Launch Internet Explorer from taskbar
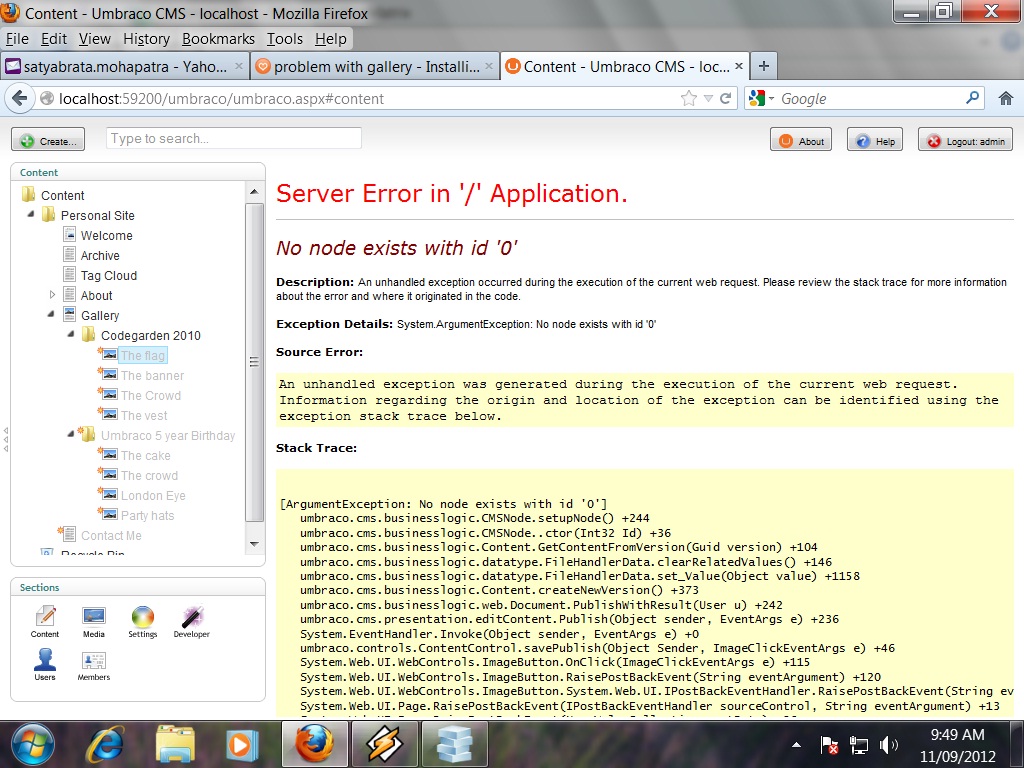1024x768 pixels. click(105, 744)
